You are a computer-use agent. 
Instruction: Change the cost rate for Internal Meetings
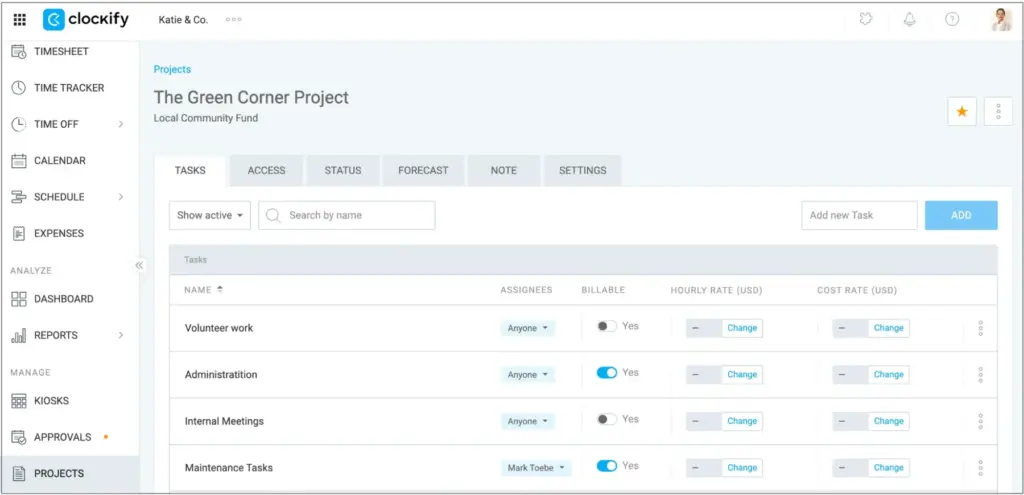point(888,421)
